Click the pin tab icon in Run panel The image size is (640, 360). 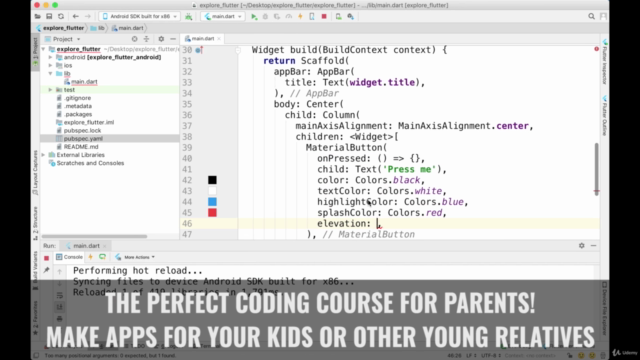tap(47, 270)
